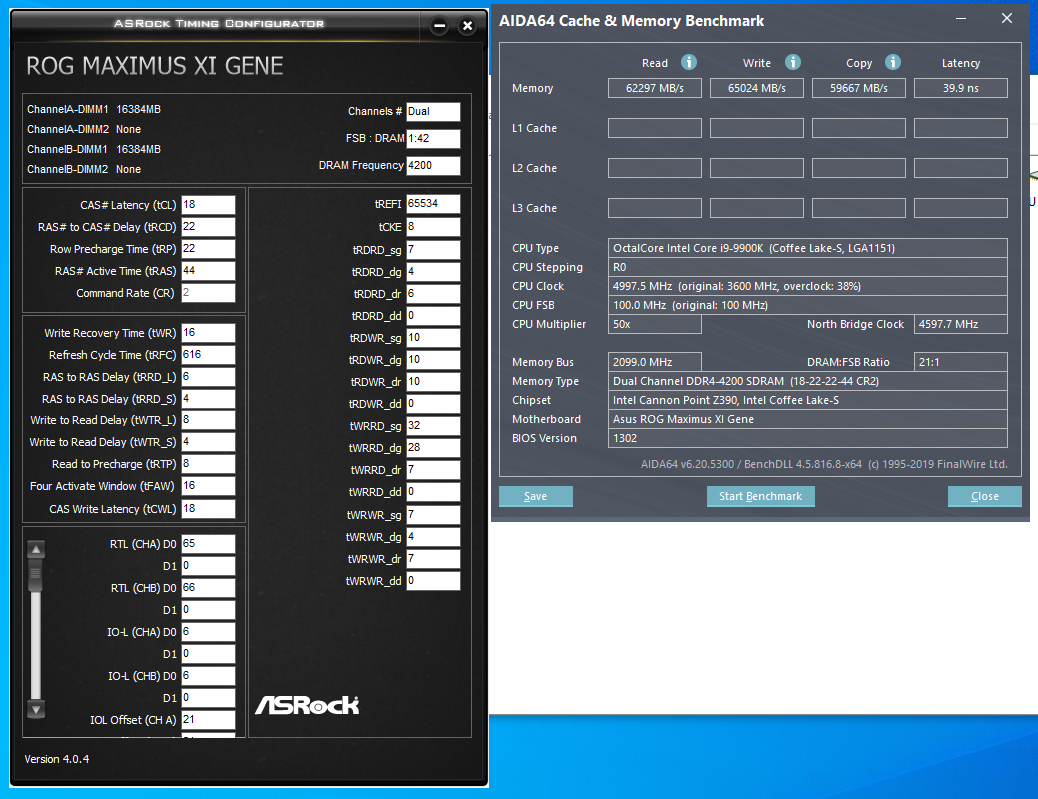Click the Motherboard value Asus ROG Maximus XI Gene
1038x799 pixels.
pyautogui.click(x=808, y=419)
